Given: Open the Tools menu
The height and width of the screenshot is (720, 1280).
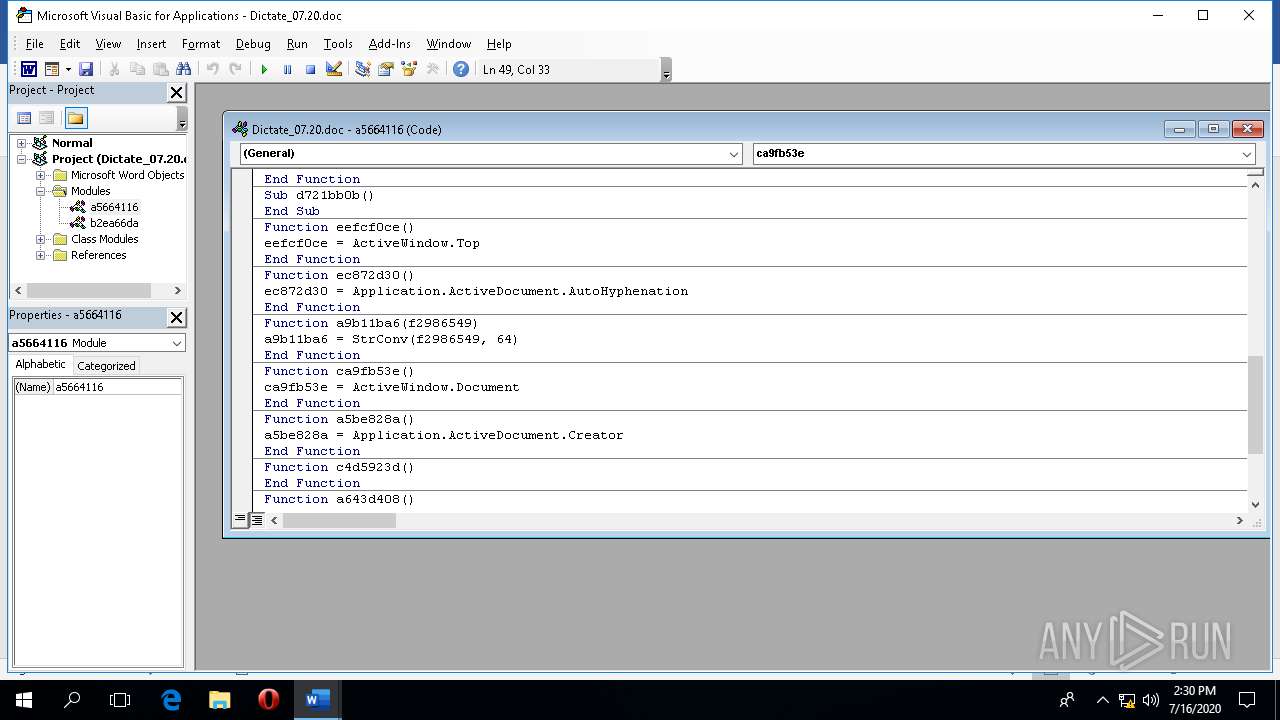Looking at the screenshot, I should [338, 44].
